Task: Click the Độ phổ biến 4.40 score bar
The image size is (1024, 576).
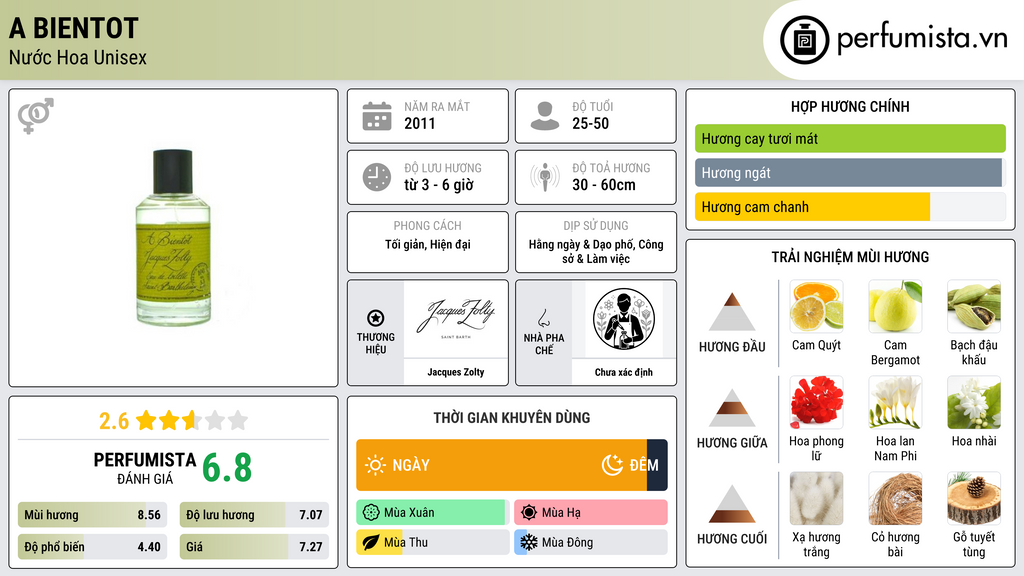Action: [93, 547]
